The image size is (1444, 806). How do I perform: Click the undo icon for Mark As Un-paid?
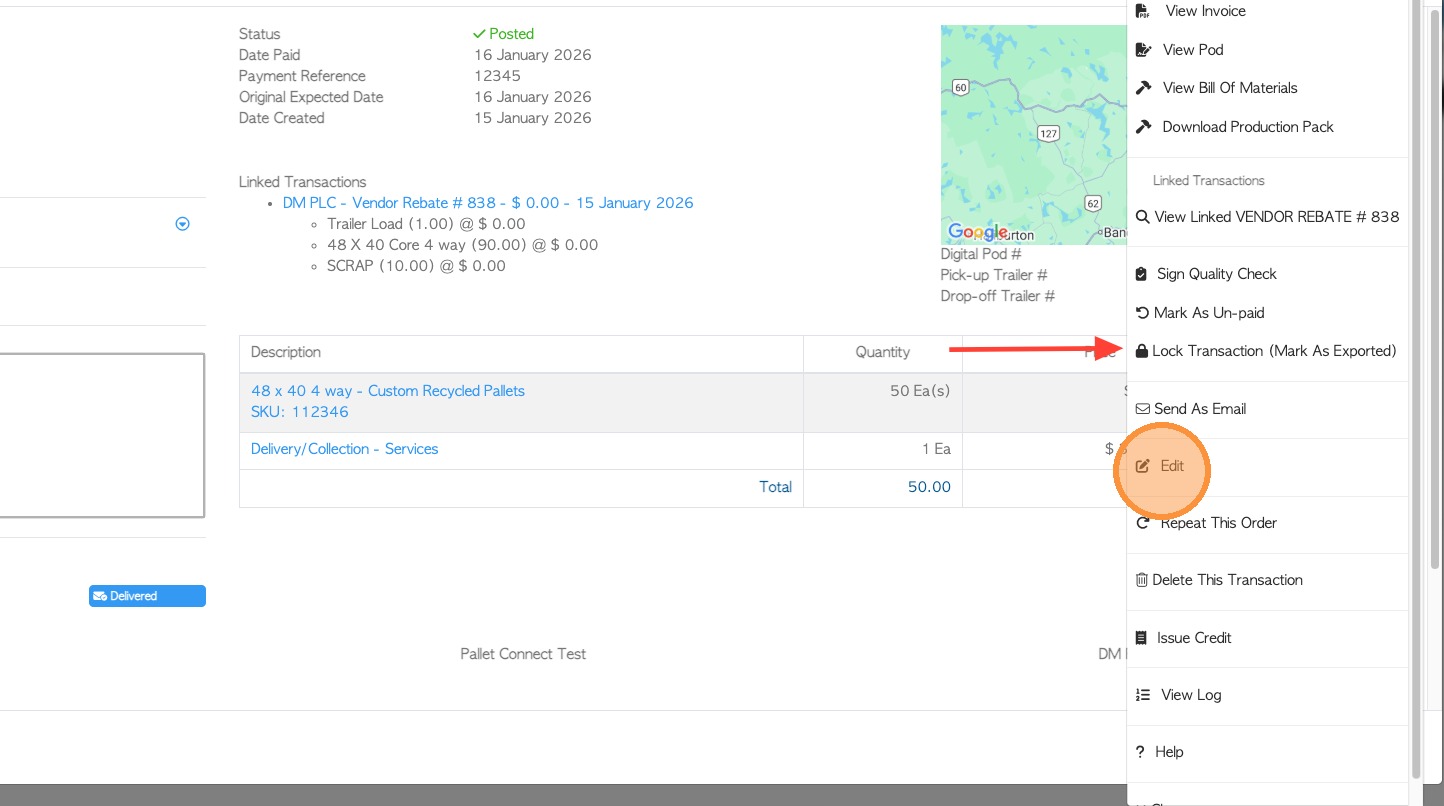click(1142, 313)
